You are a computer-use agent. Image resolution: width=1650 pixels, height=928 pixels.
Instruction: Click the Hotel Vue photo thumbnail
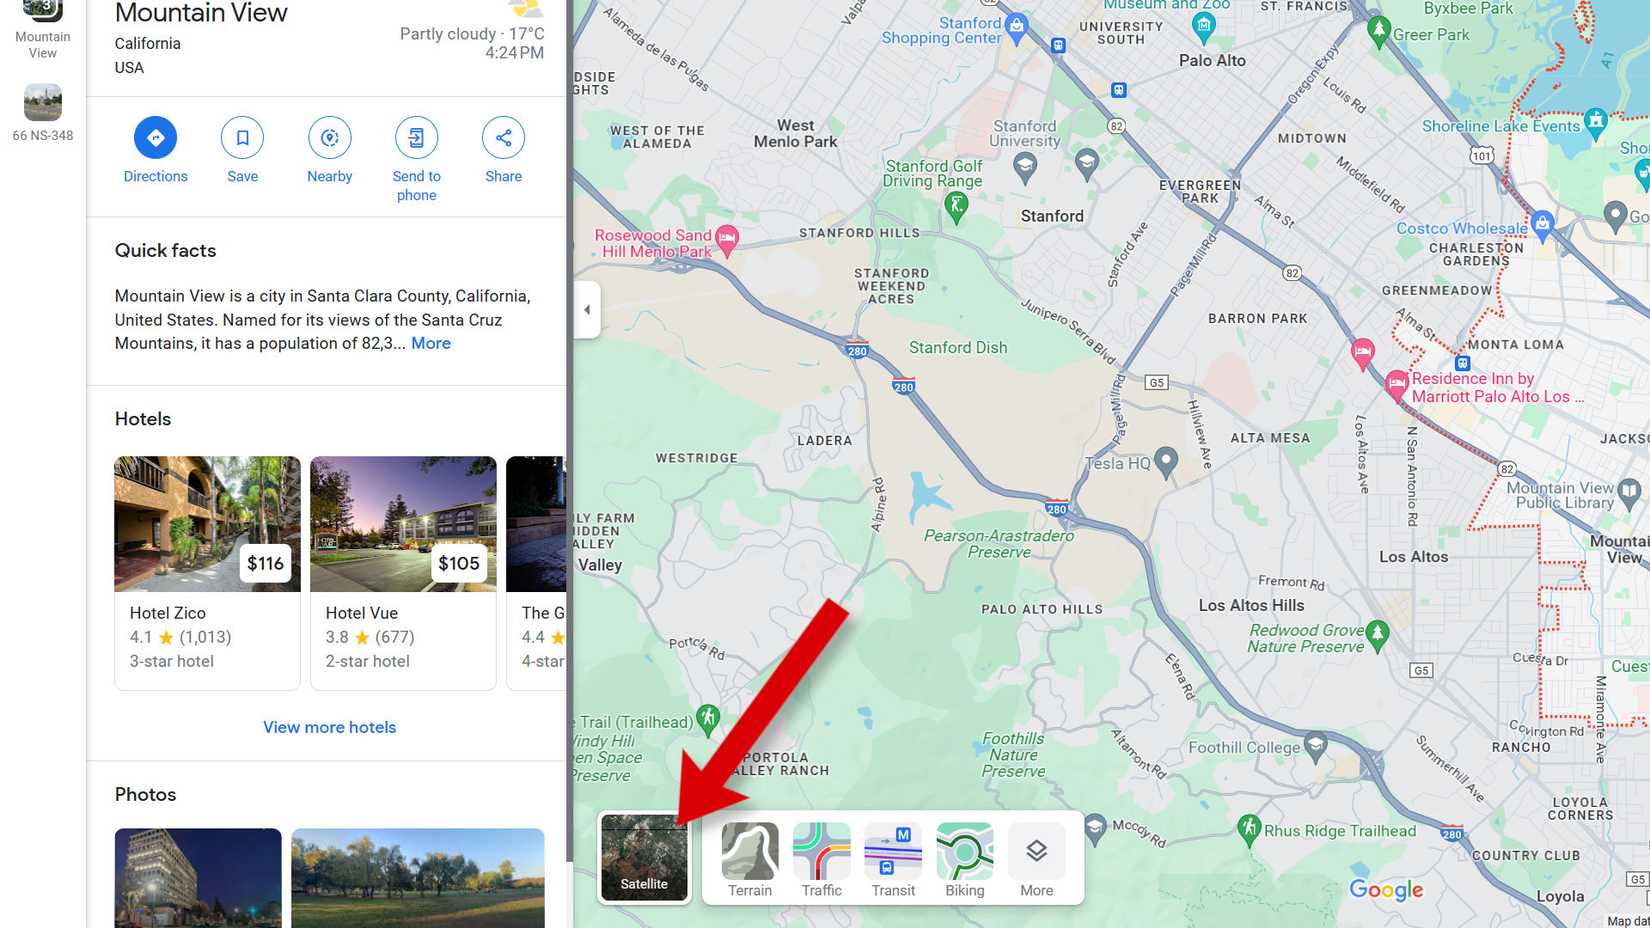tap(403, 524)
